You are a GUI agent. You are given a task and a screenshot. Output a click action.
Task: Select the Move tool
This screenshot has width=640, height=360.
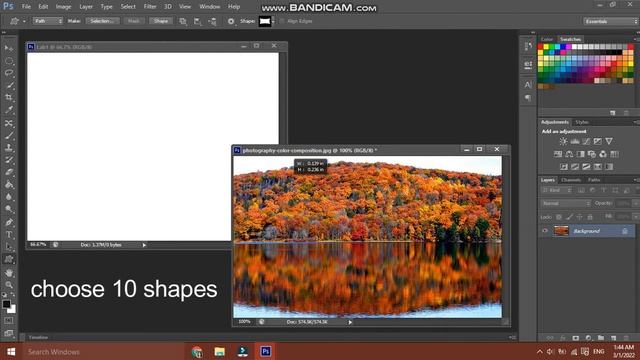(x=9, y=48)
